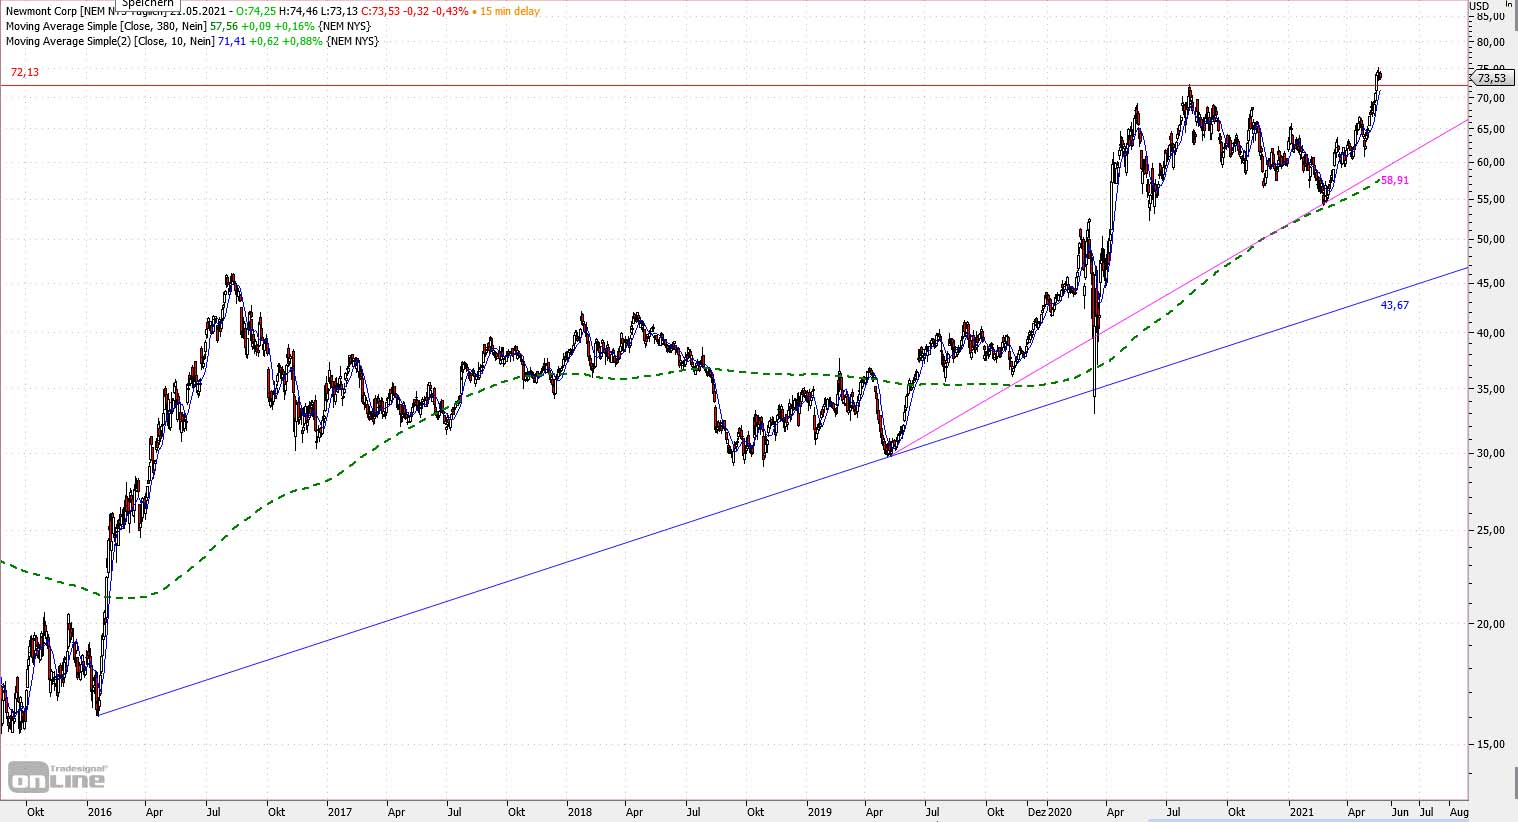Click the 45,00 price axis label
This screenshot has height=822, width=1518.
pyautogui.click(x=1491, y=283)
